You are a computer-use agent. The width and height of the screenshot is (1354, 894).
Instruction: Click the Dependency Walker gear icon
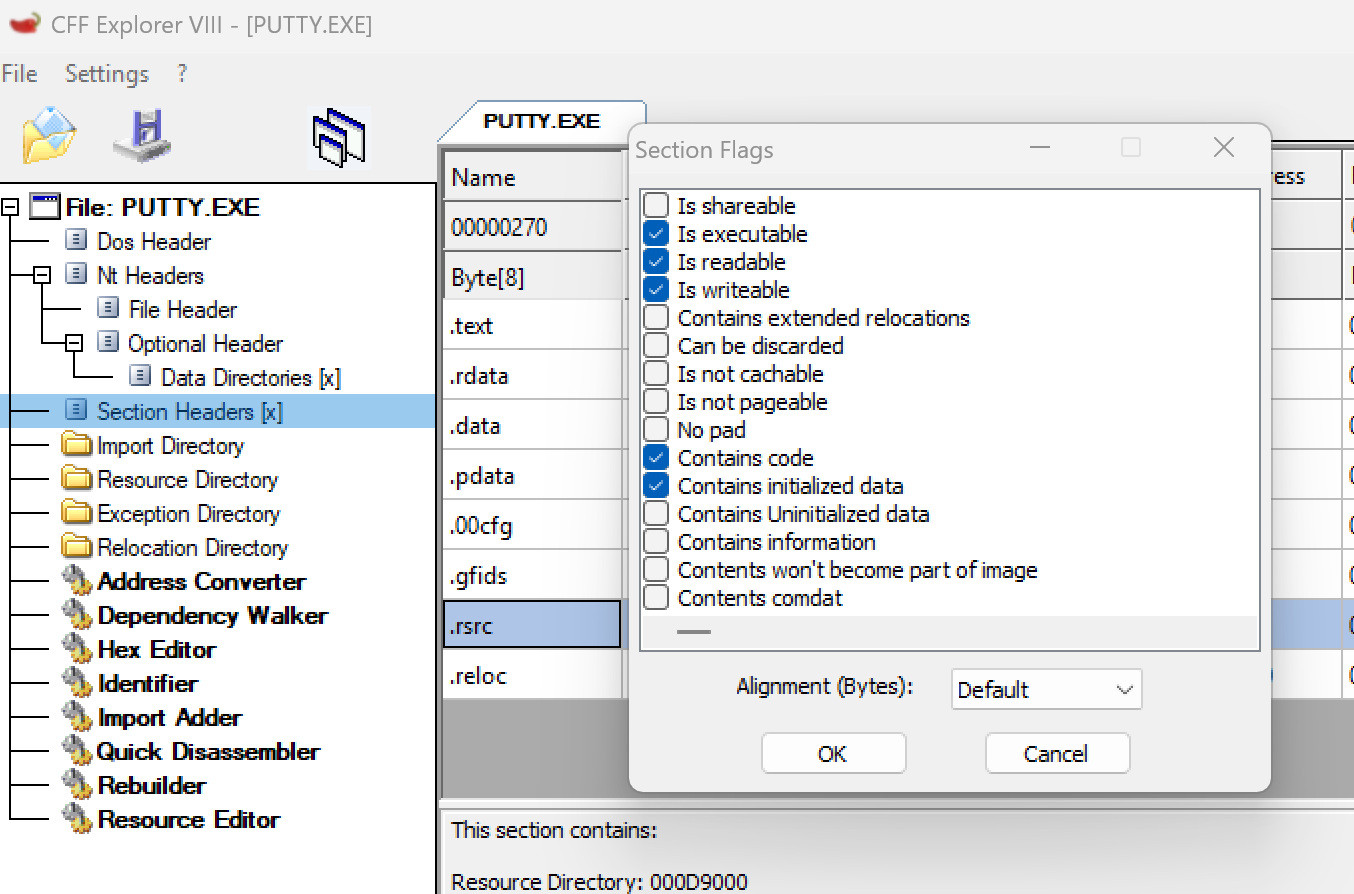(77, 615)
